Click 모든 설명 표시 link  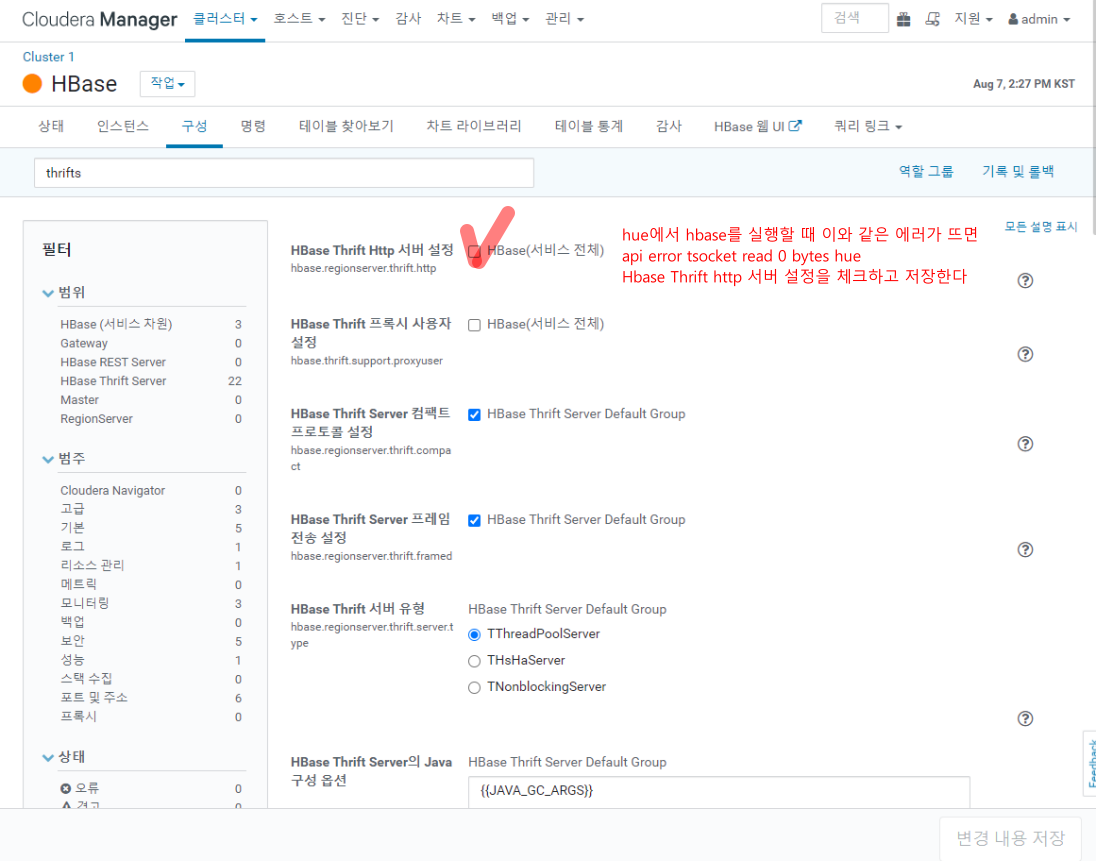click(x=1041, y=226)
